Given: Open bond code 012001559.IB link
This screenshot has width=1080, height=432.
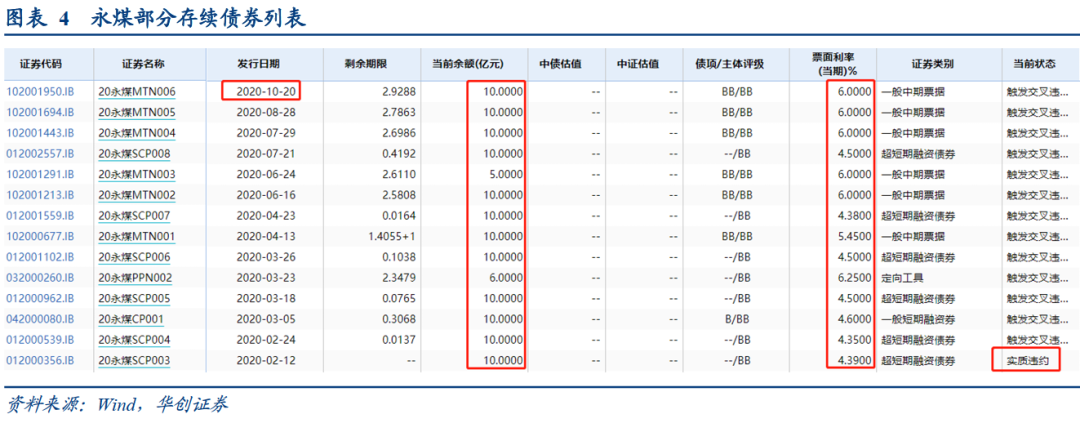Looking at the screenshot, I should tap(40, 216).
